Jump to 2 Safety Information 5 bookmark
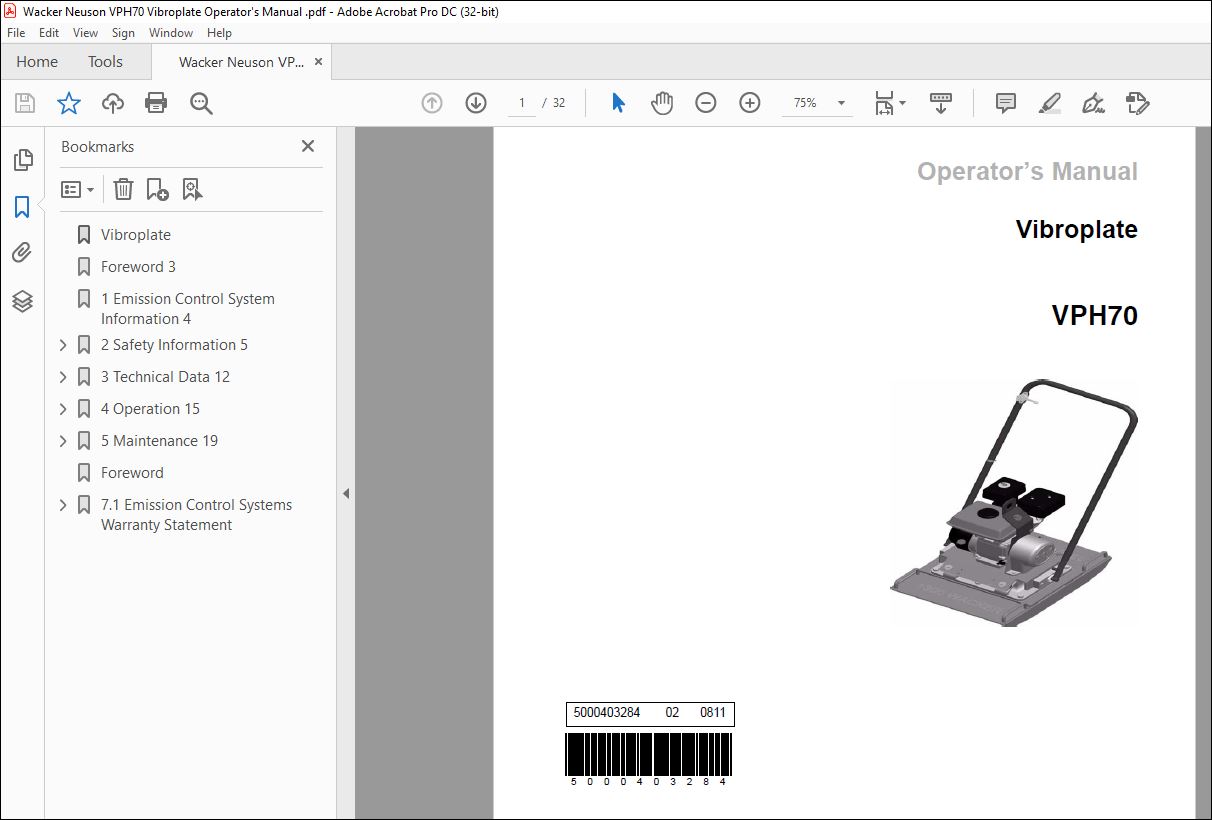 [174, 345]
